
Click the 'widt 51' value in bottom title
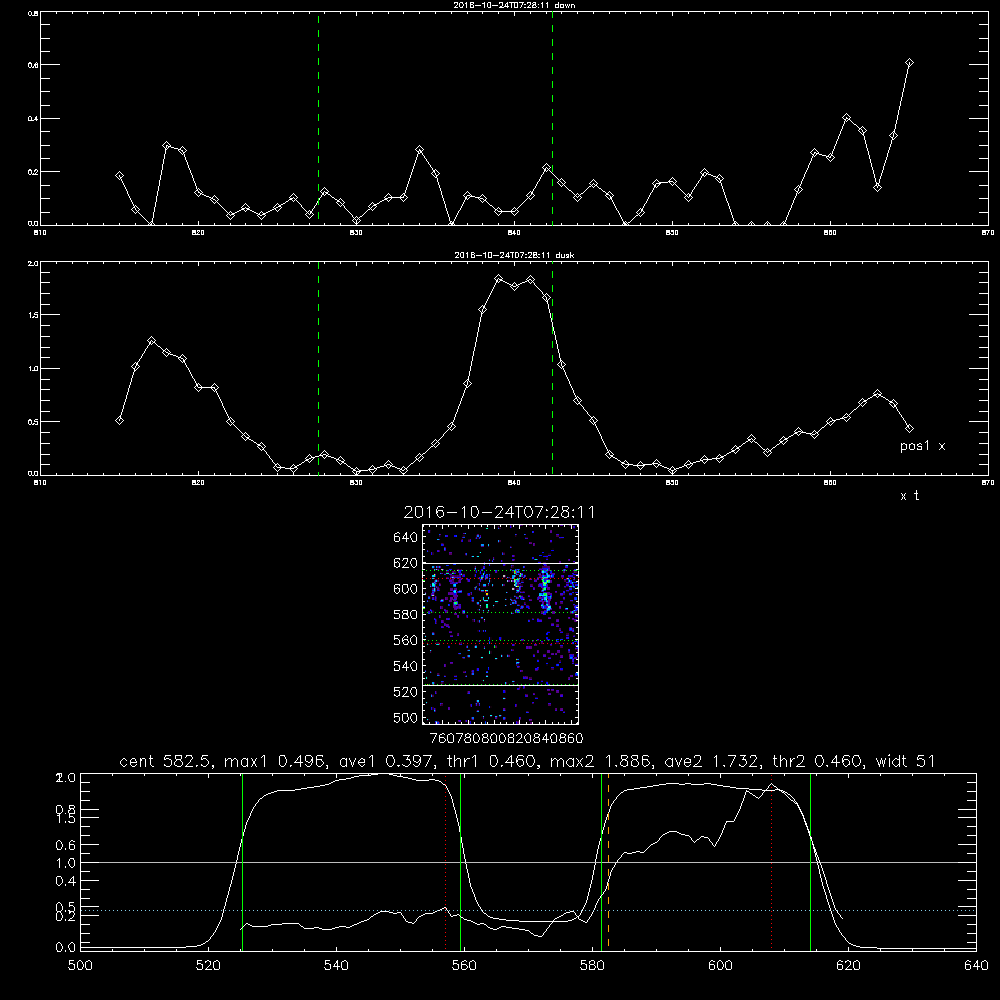pos(905,761)
